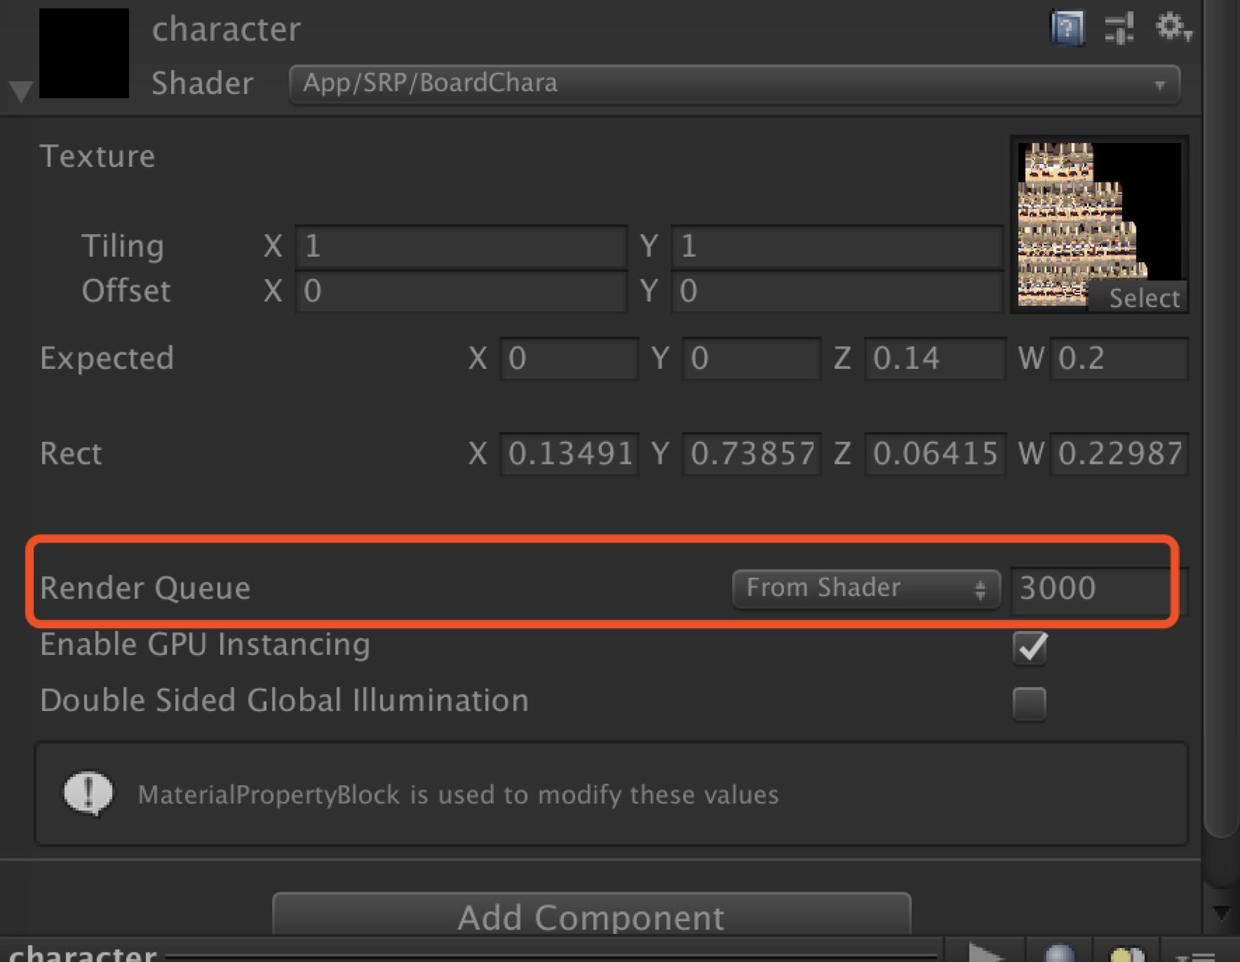
Task: Click the preview light toggle icon
Action: coord(1125,952)
